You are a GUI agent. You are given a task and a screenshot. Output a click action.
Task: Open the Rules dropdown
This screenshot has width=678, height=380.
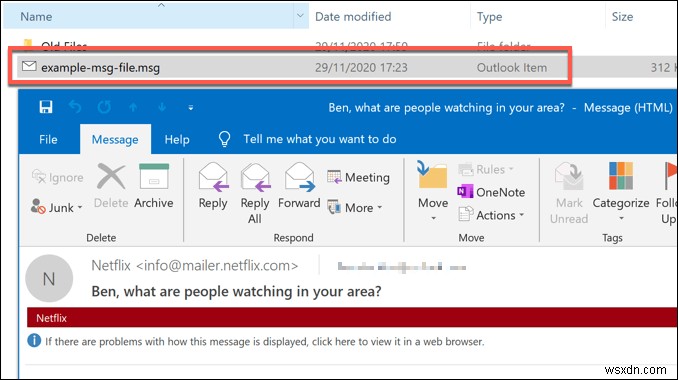(x=486, y=169)
